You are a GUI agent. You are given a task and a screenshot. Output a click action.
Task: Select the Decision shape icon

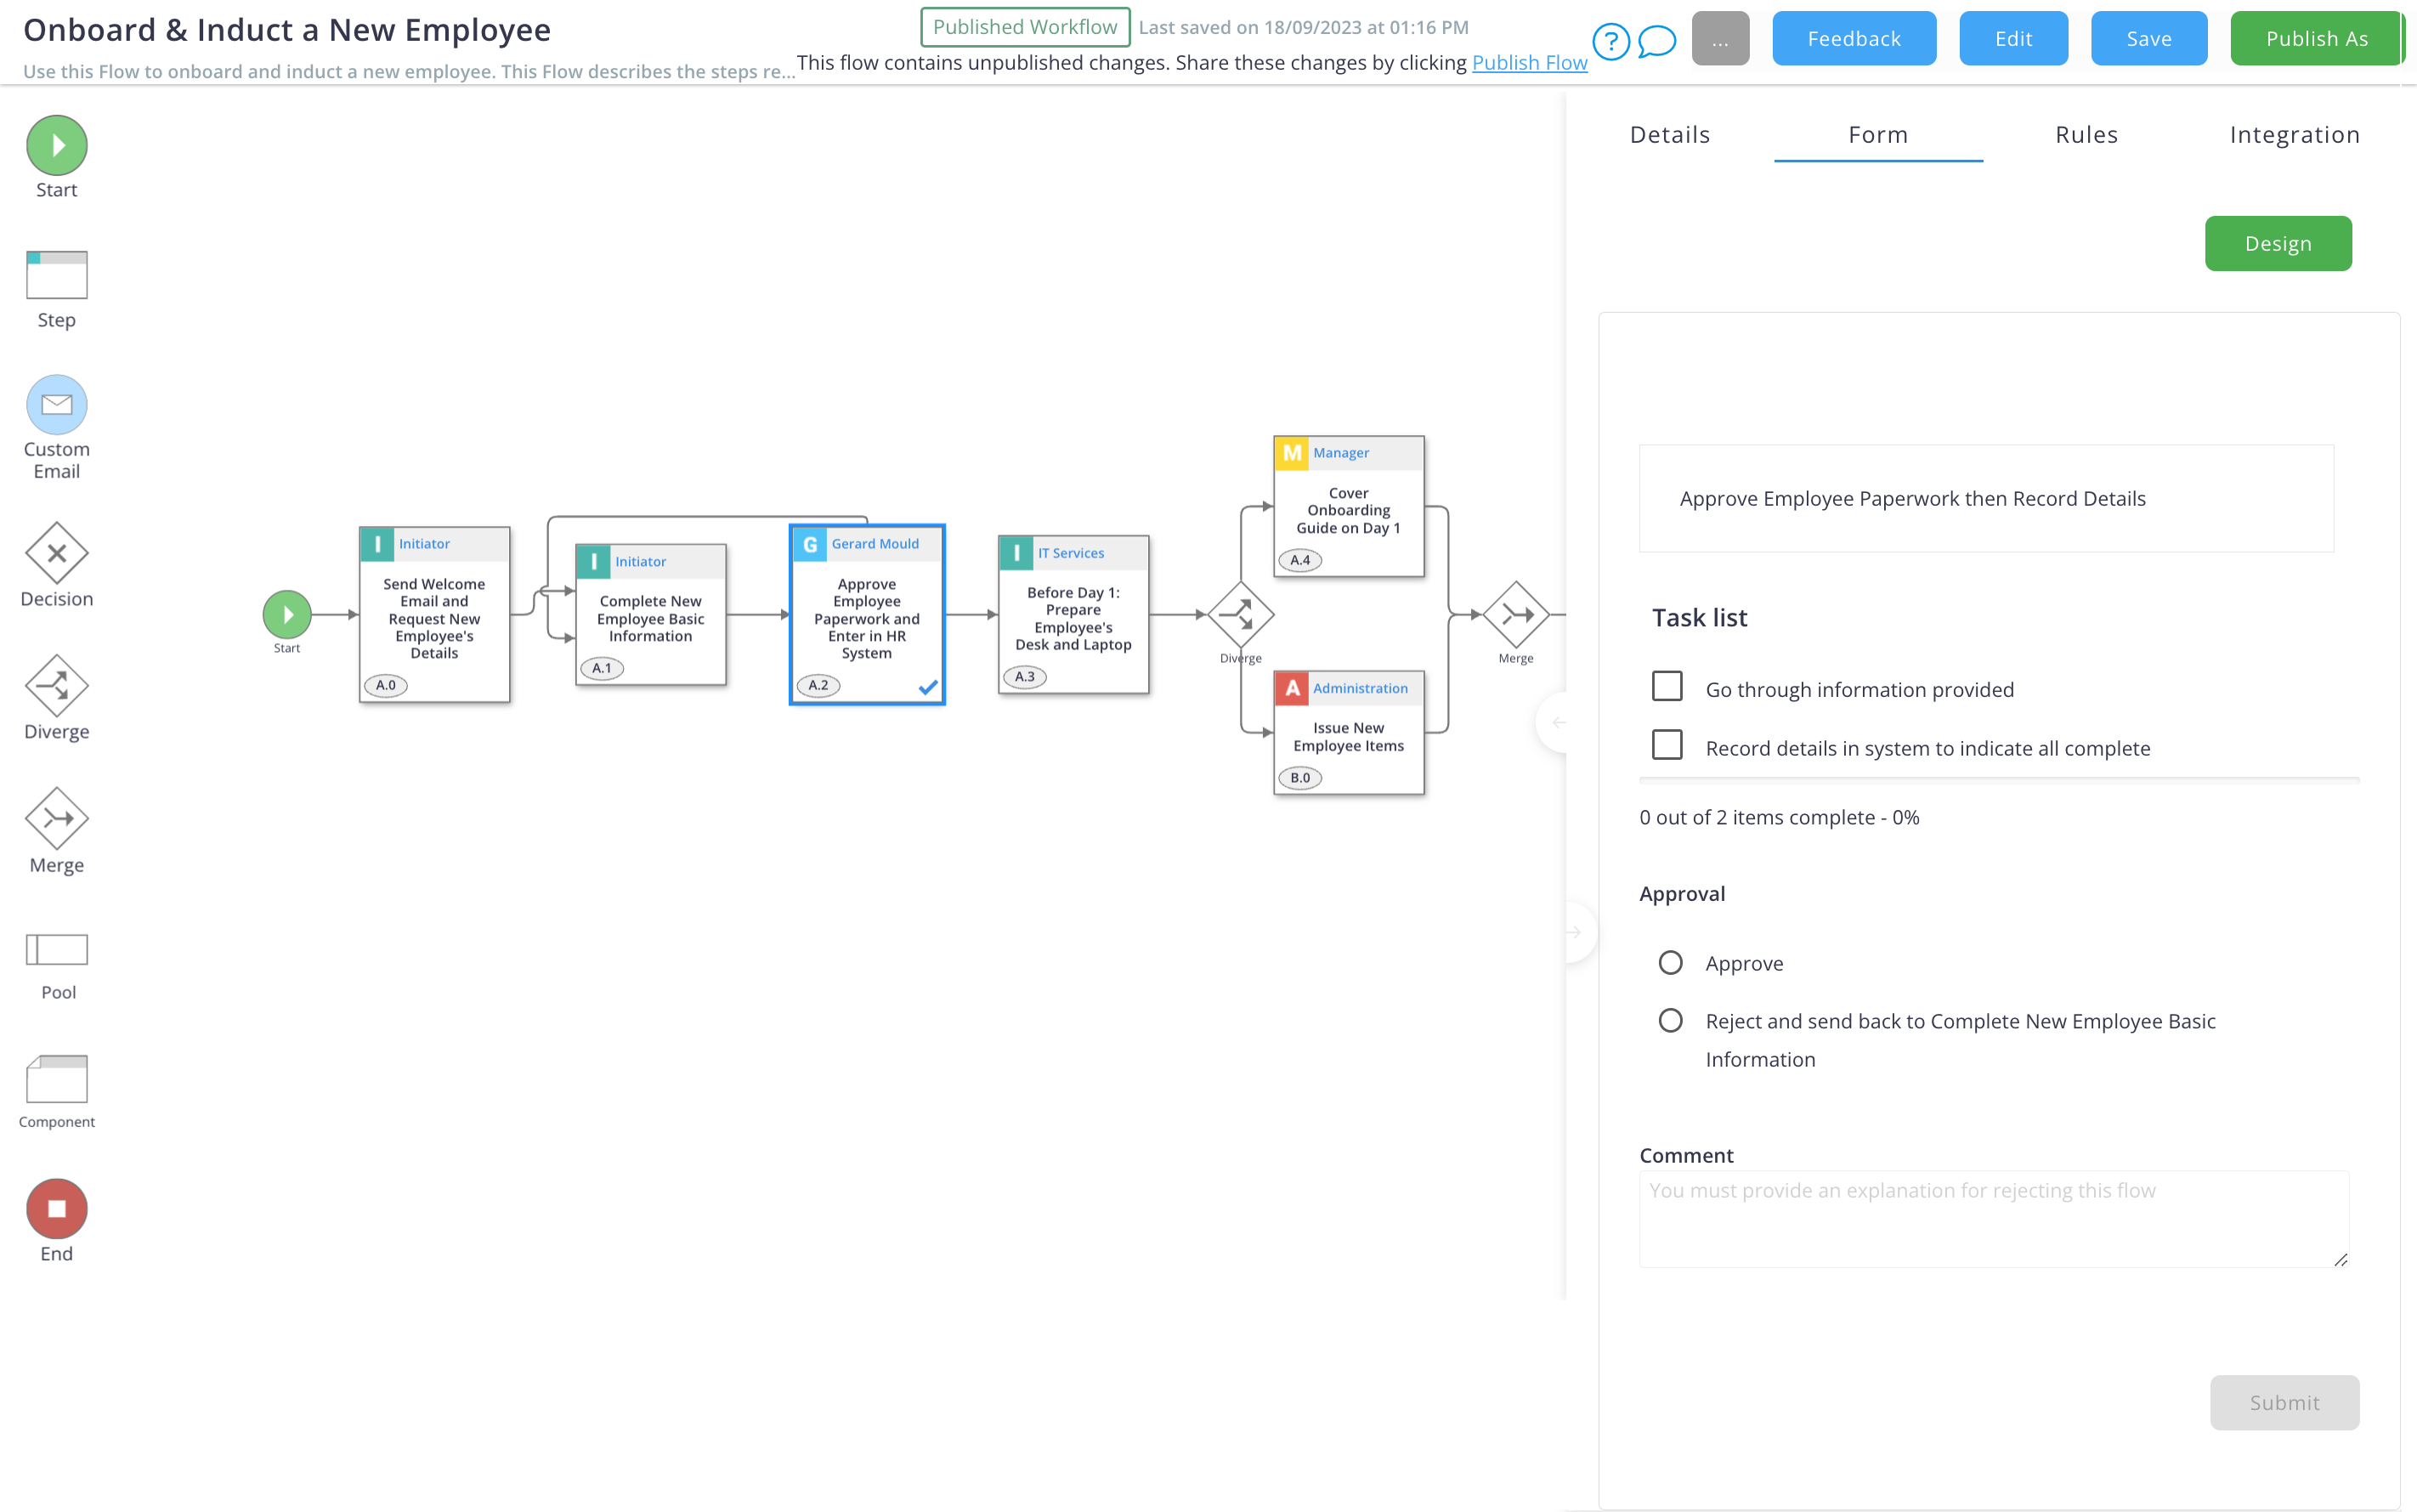point(56,553)
